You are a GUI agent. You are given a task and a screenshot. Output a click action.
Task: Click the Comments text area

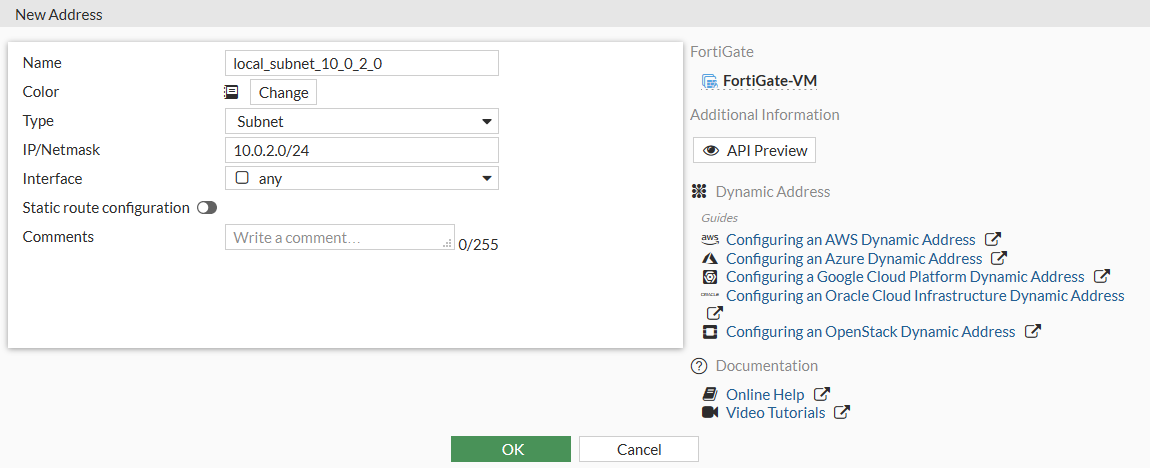[x=339, y=237]
